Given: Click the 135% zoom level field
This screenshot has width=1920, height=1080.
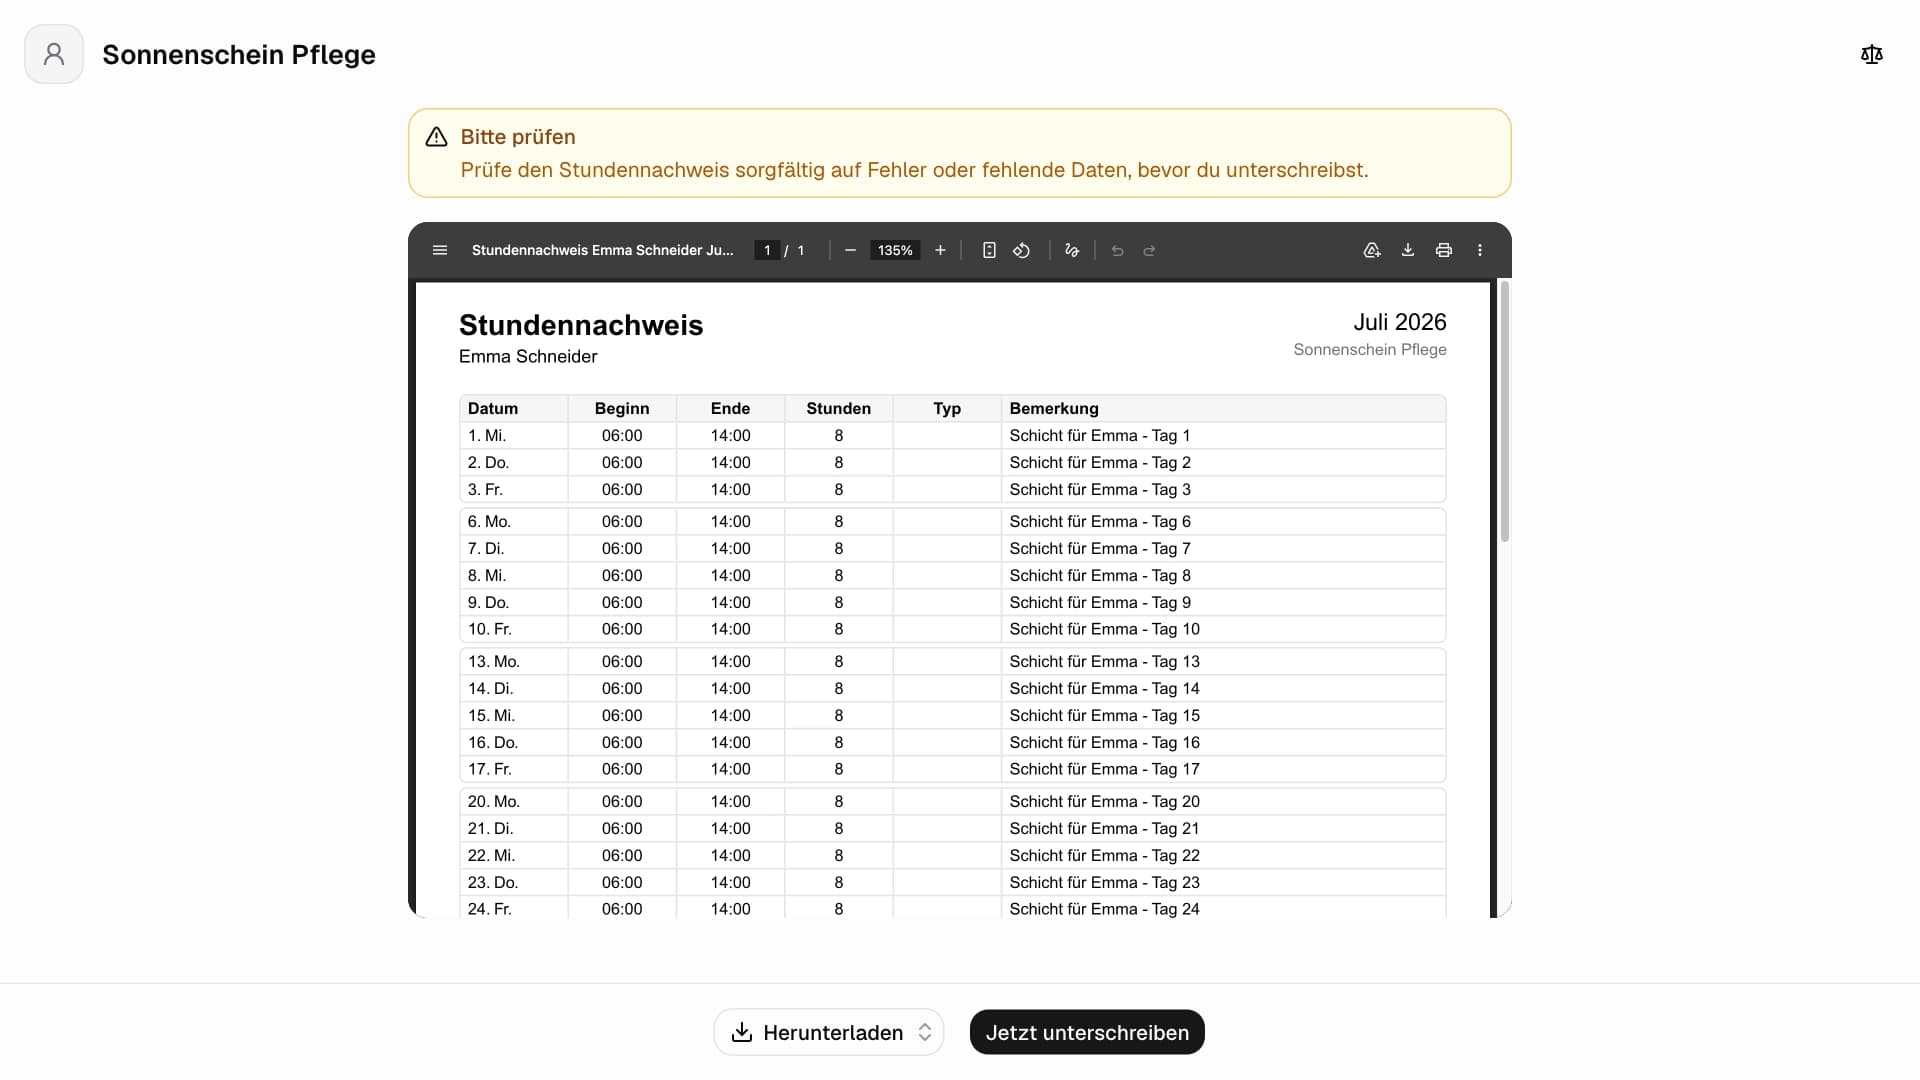Looking at the screenshot, I should pyautogui.click(x=895, y=250).
